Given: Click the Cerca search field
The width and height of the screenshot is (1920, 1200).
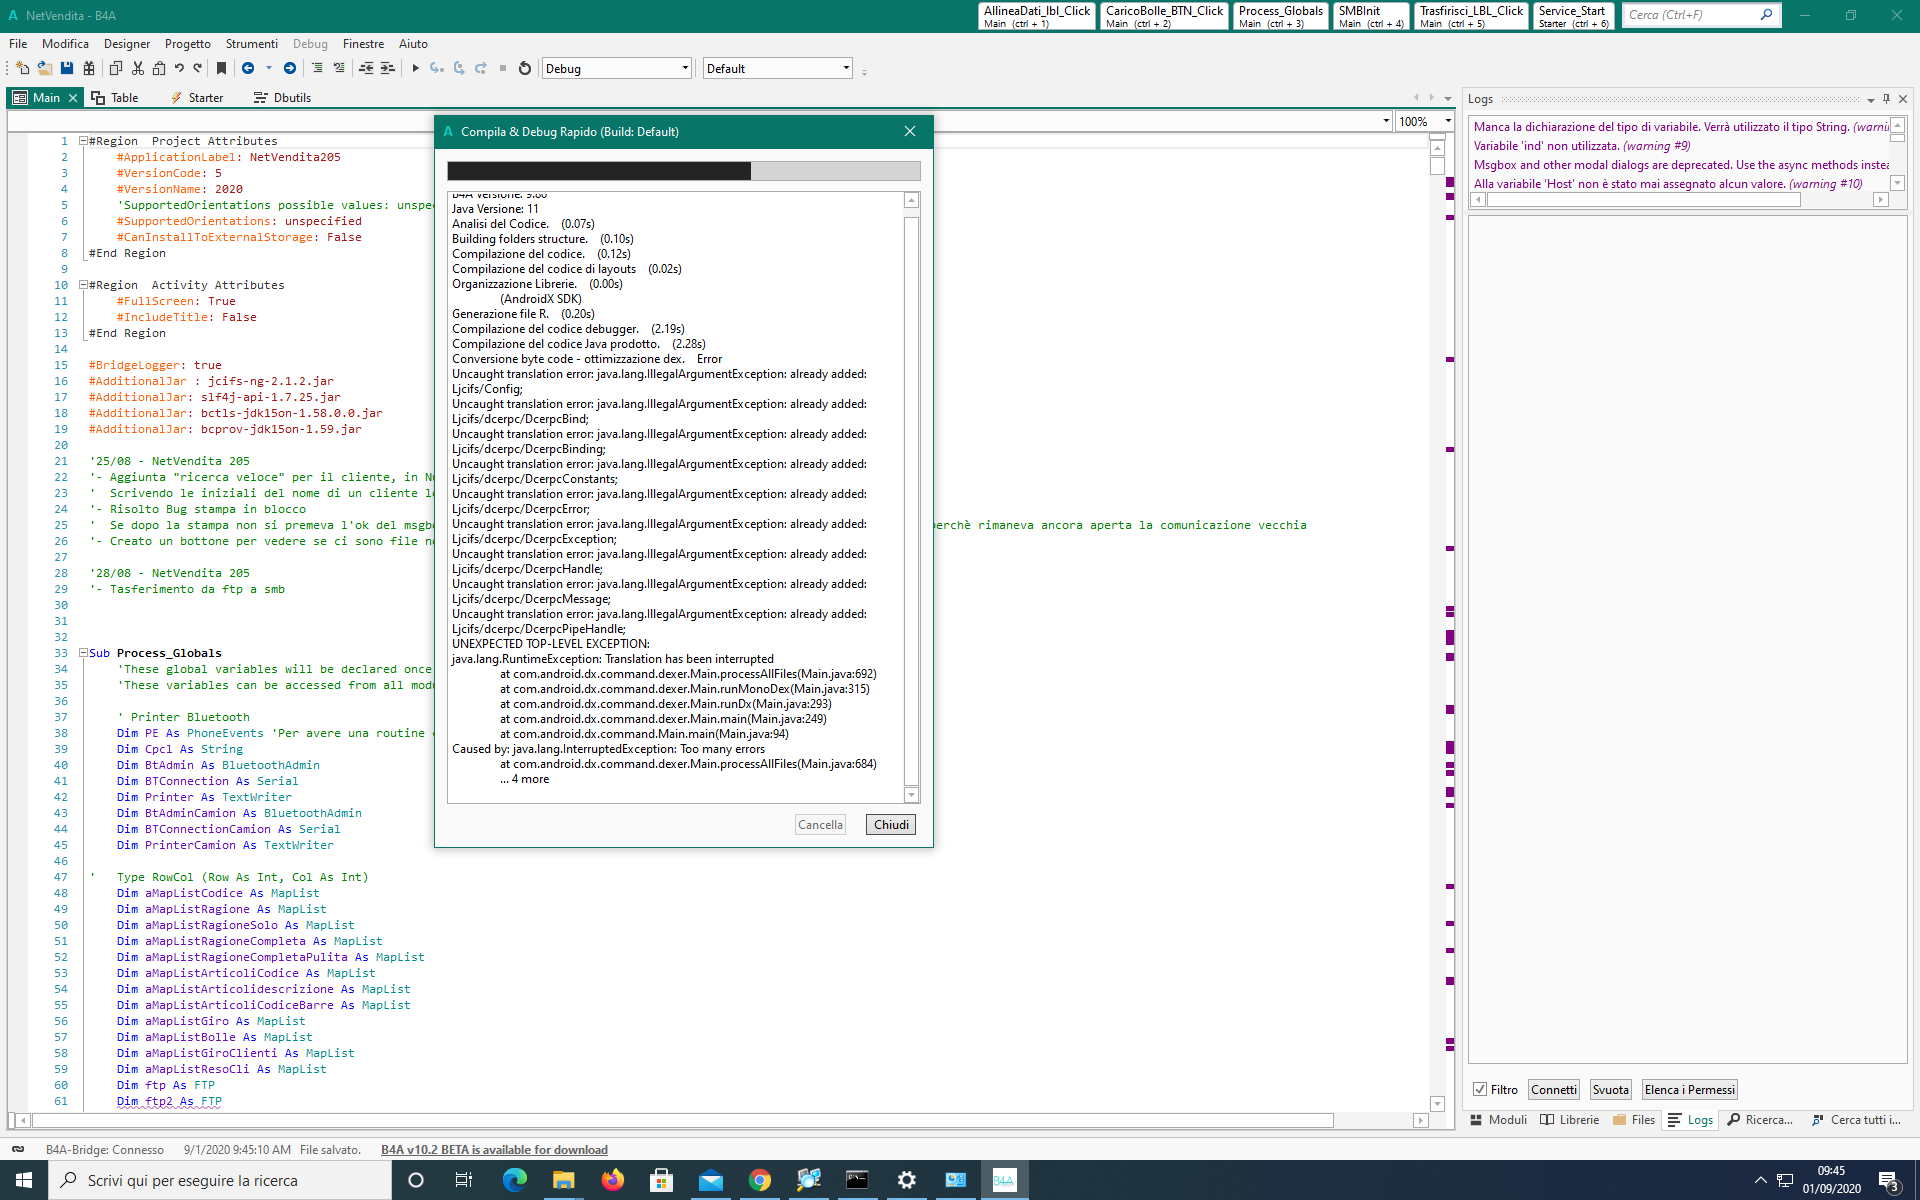Looking at the screenshot, I should point(1688,15).
